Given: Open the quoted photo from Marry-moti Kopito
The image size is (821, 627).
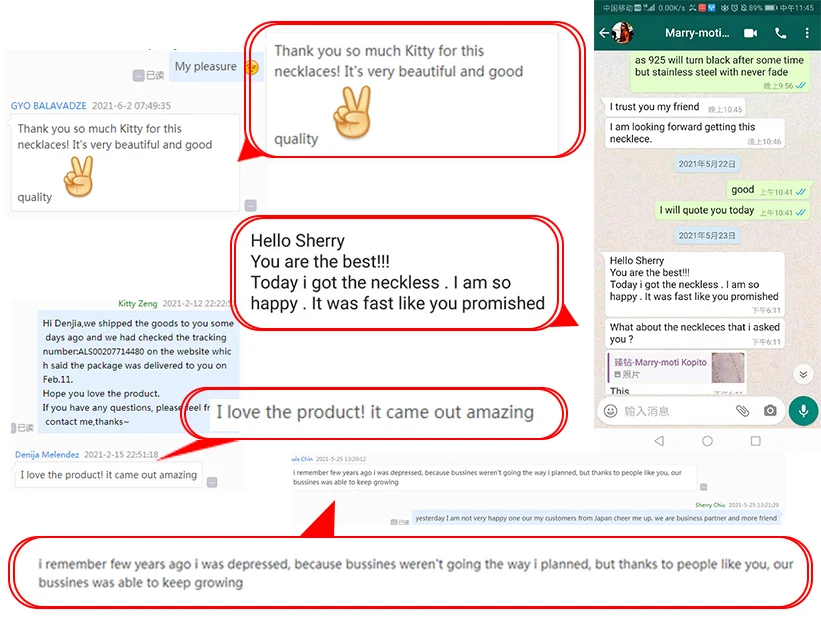Looking at the screenshot, I should (x=676, y=368).
